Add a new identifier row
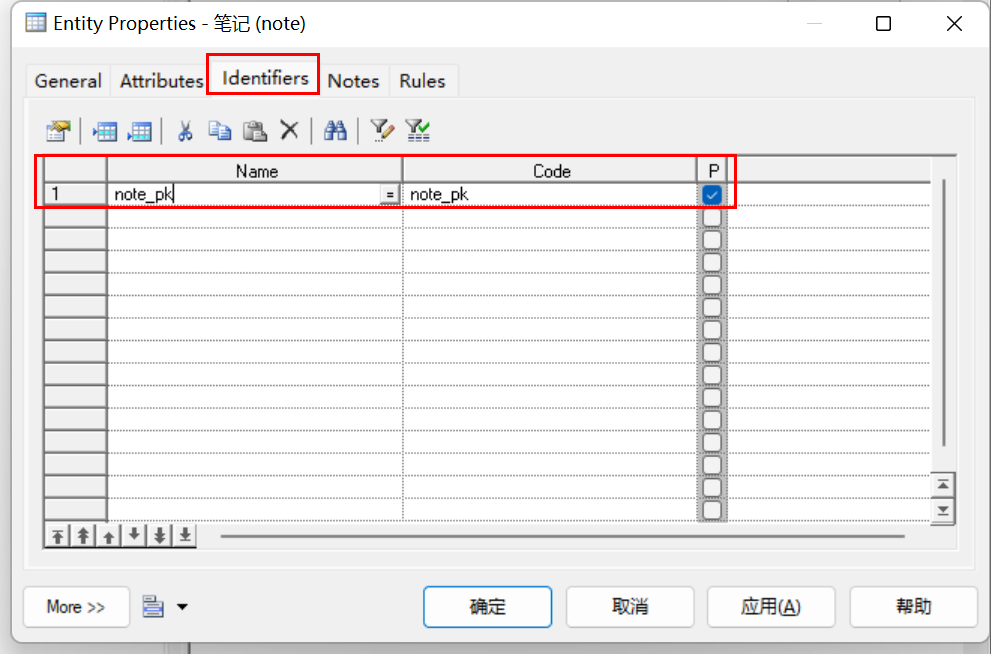 (x=139, y=130)
